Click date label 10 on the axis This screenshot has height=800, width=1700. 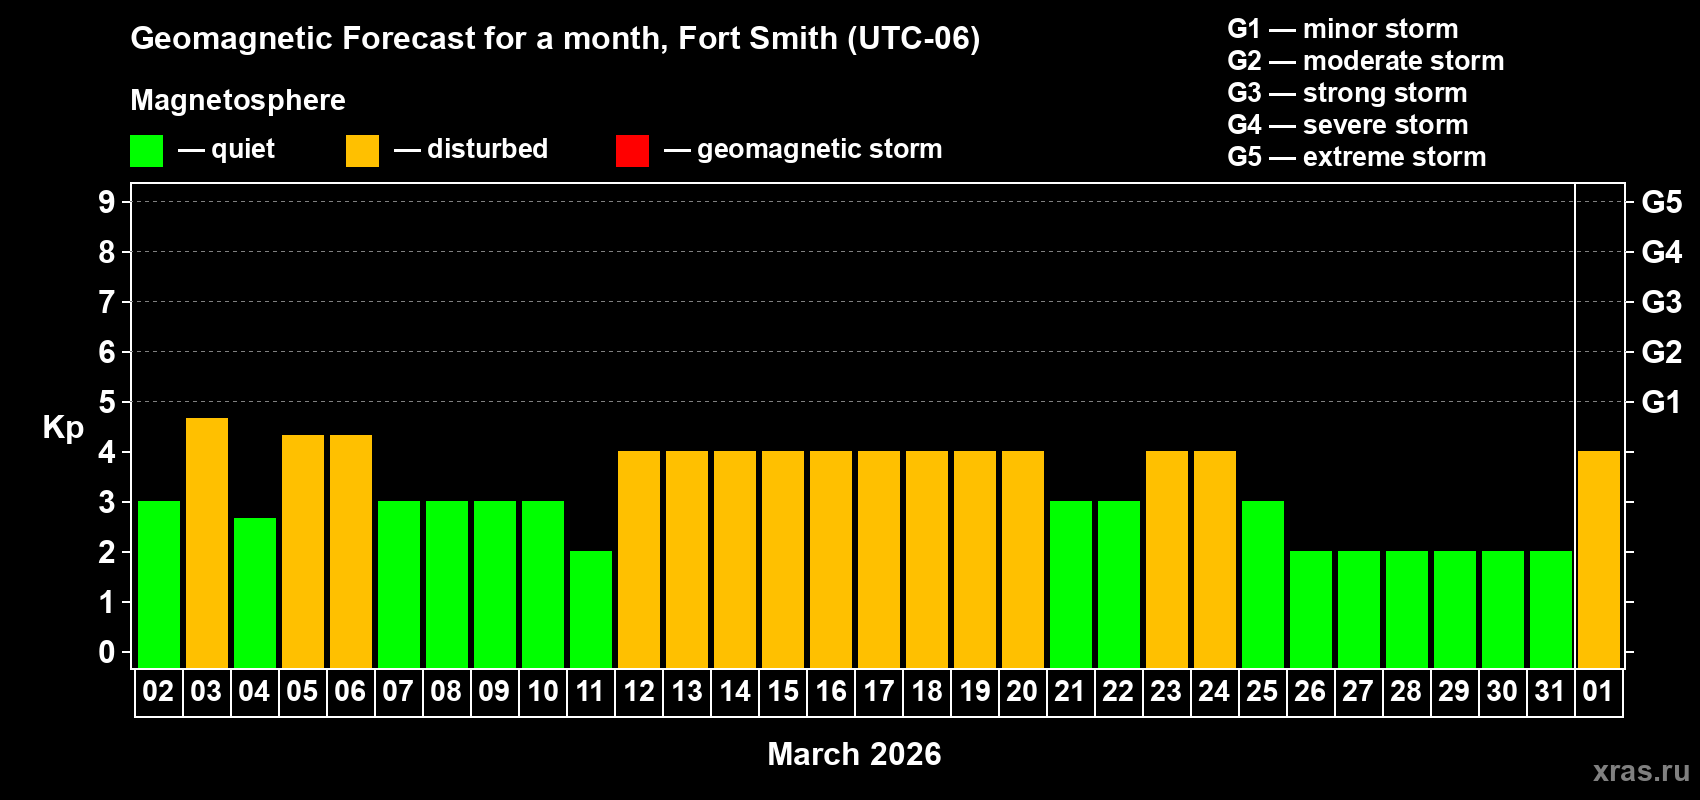point(542,691)
